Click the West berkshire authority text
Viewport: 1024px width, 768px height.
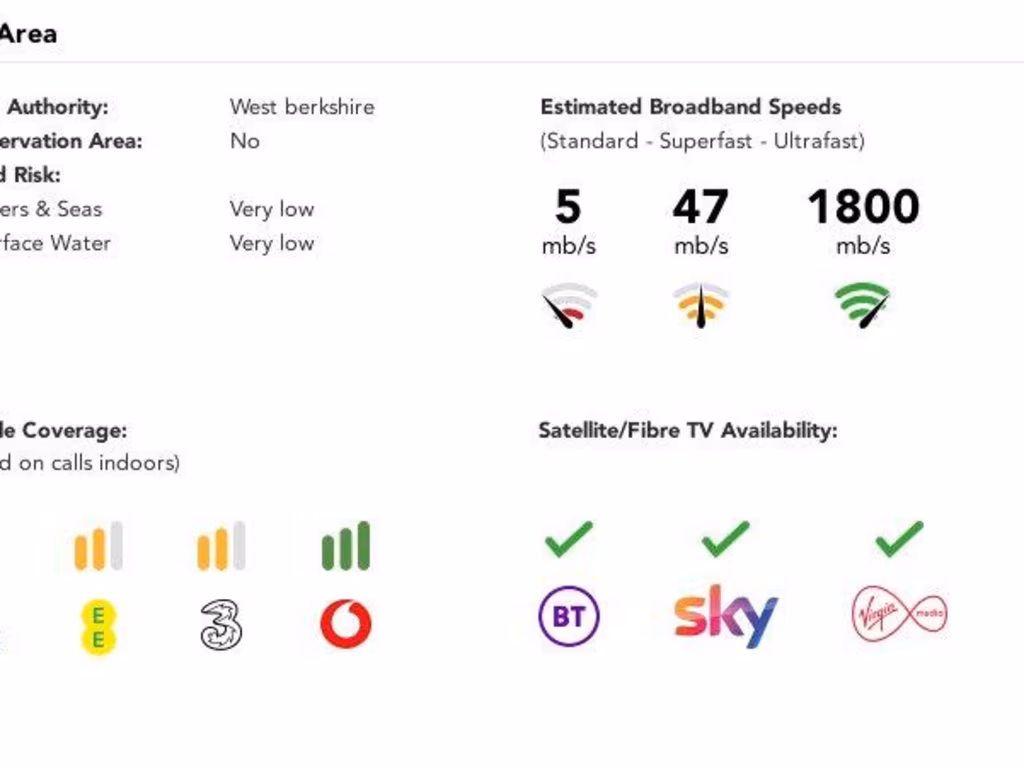pyautogui.click(x=302, y=107)
